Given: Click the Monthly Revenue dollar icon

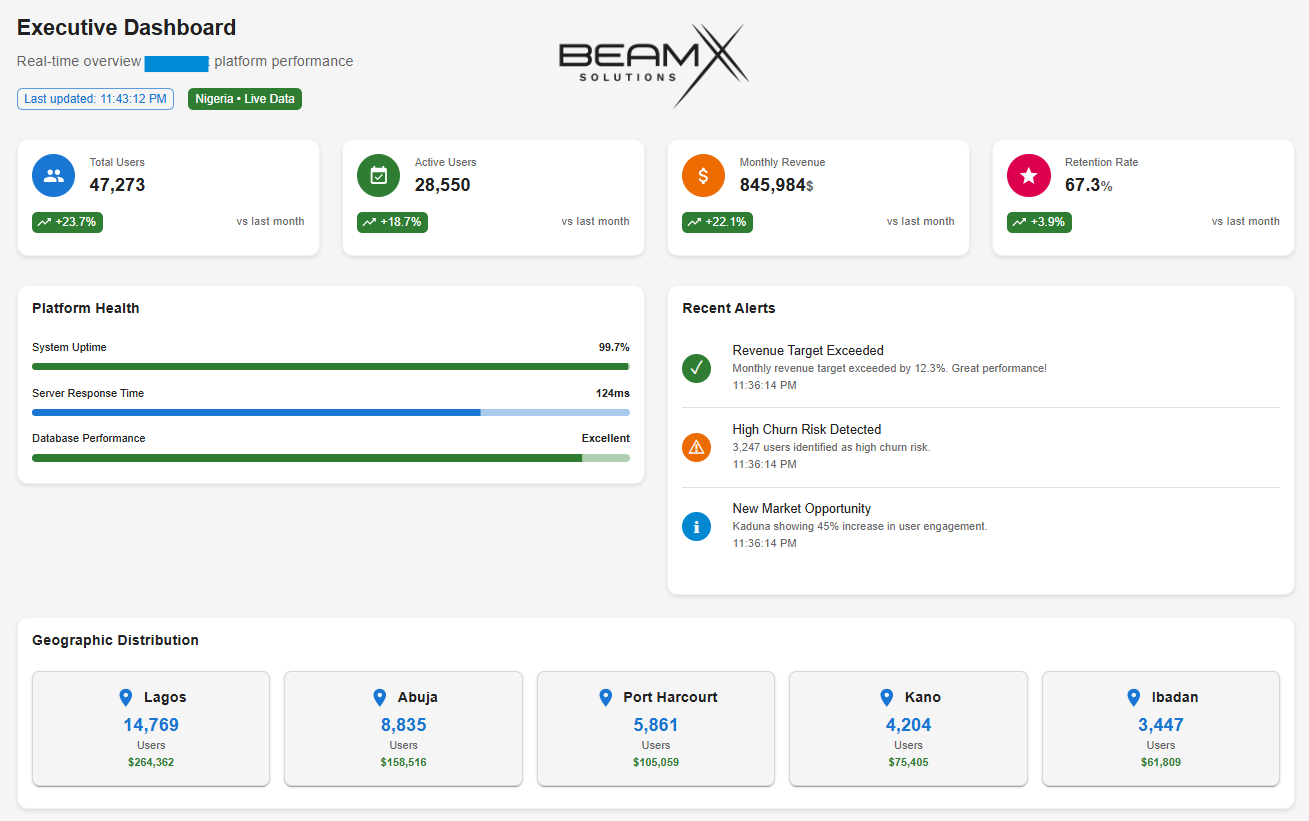Looking at the screenshot, I should pos(704,175).
